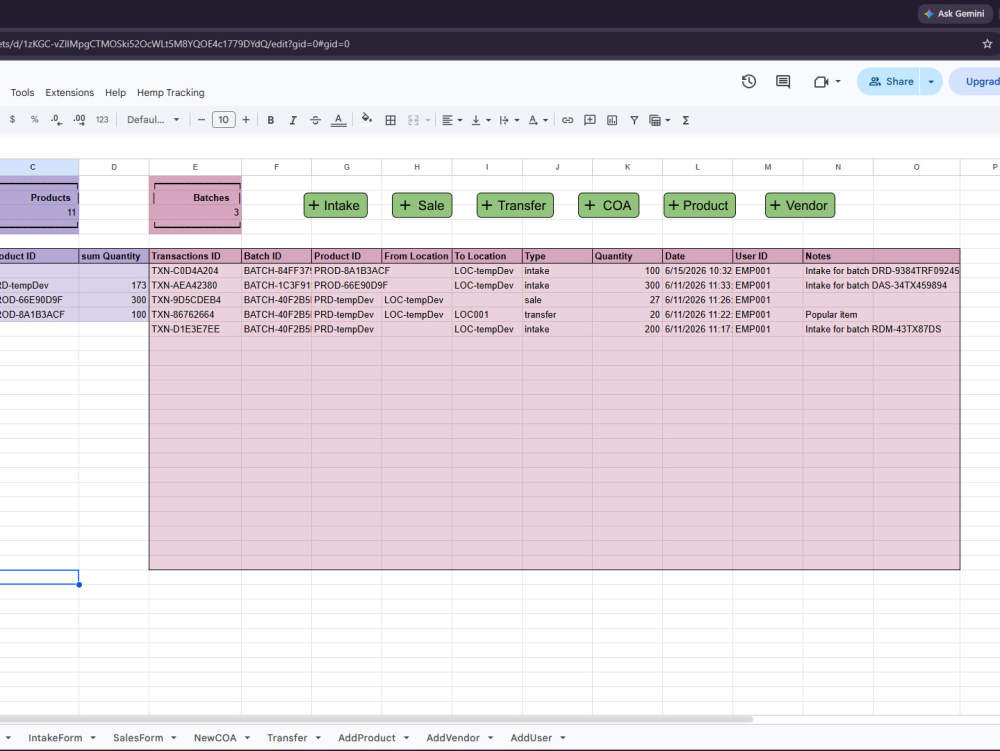Open the AddUser tab dropdown arrow
Image resolution: width=1000 pixels, height=751 pixels.
click(562, 738)
